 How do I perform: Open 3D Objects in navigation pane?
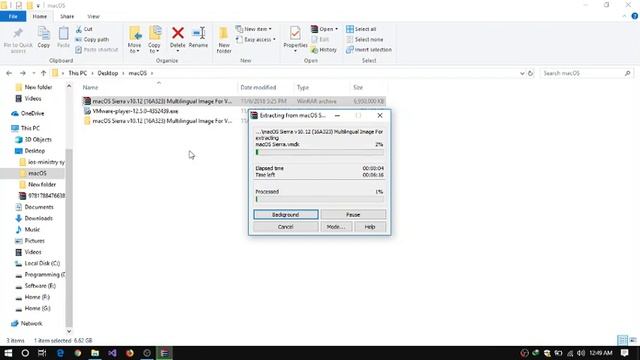pyautogui.click(x=38, y=140)
